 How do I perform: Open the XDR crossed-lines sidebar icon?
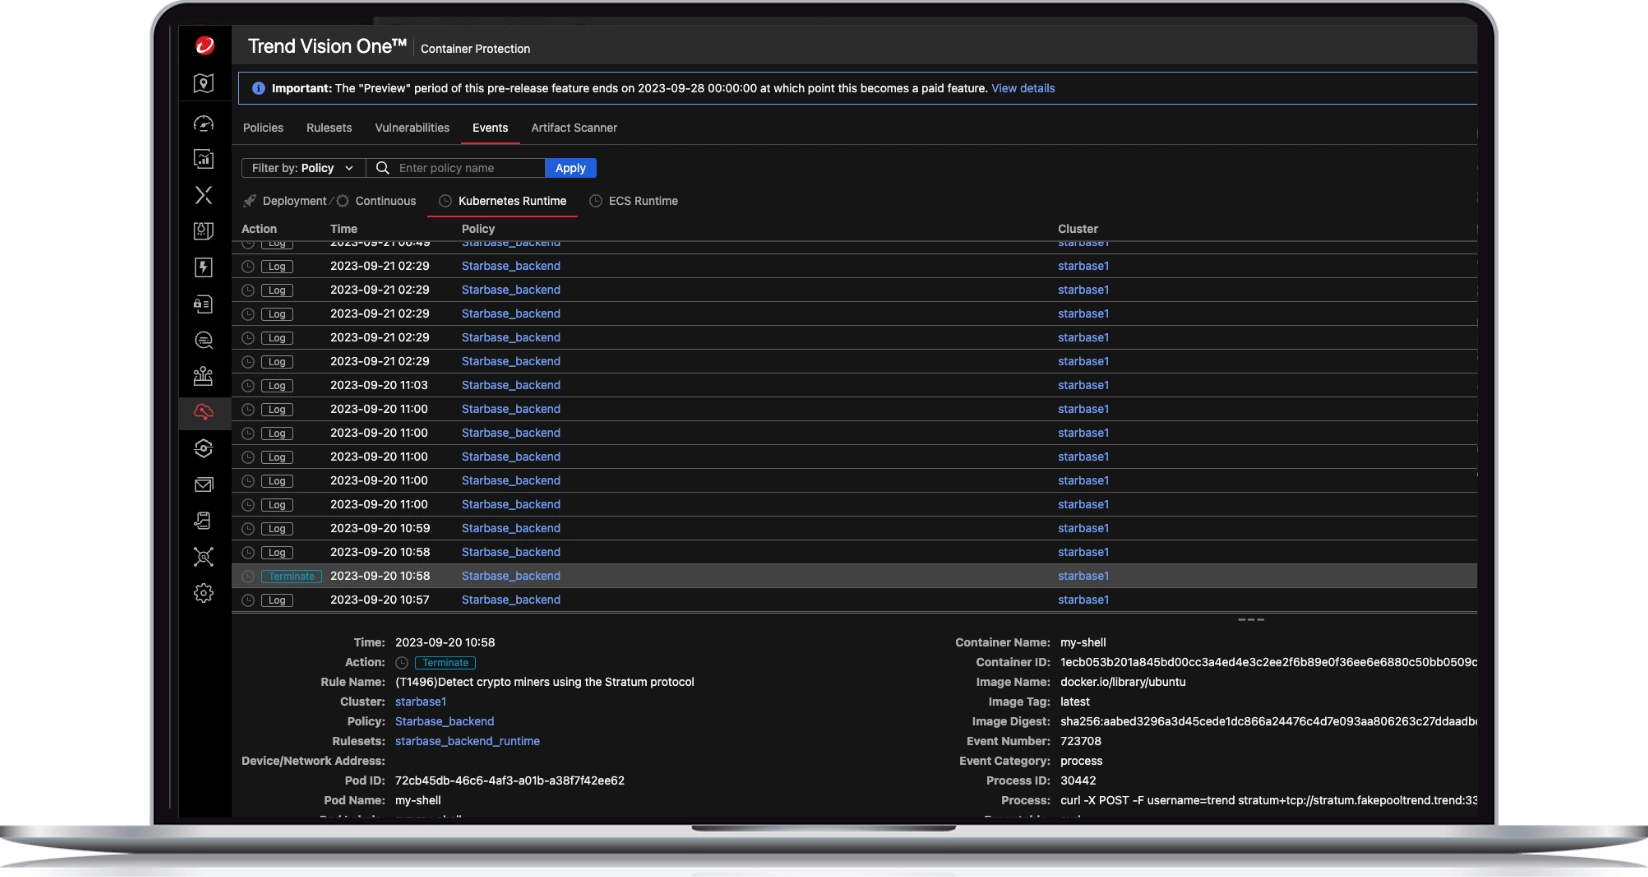tap(204, 195)
